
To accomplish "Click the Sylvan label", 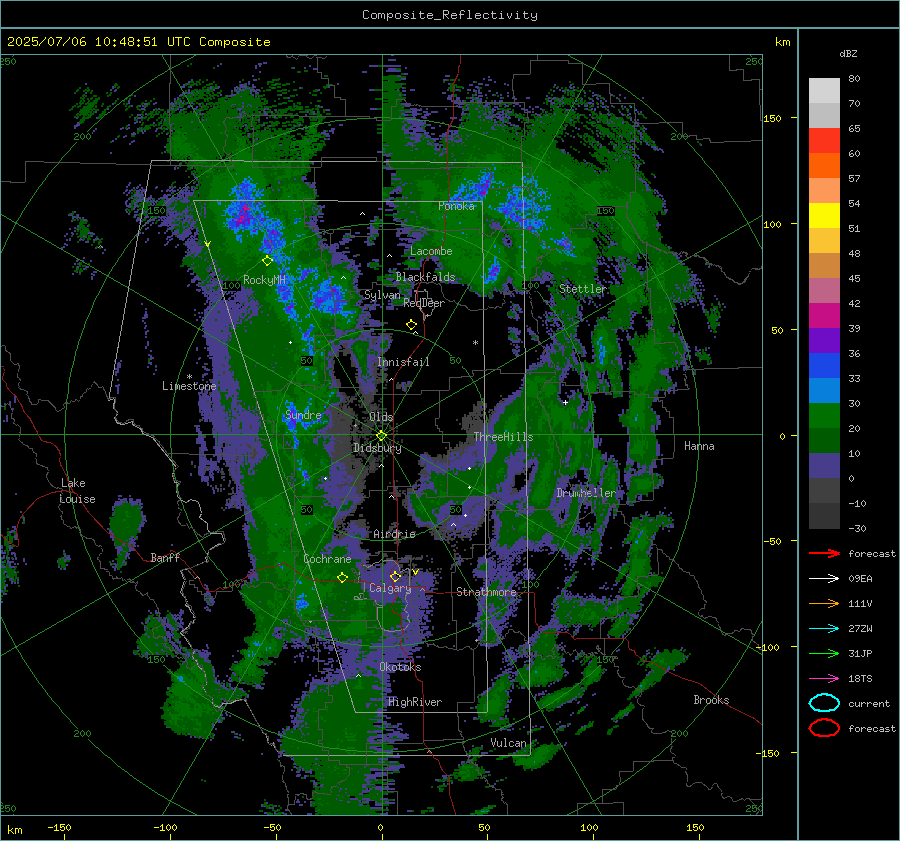I will click(382, 295).
